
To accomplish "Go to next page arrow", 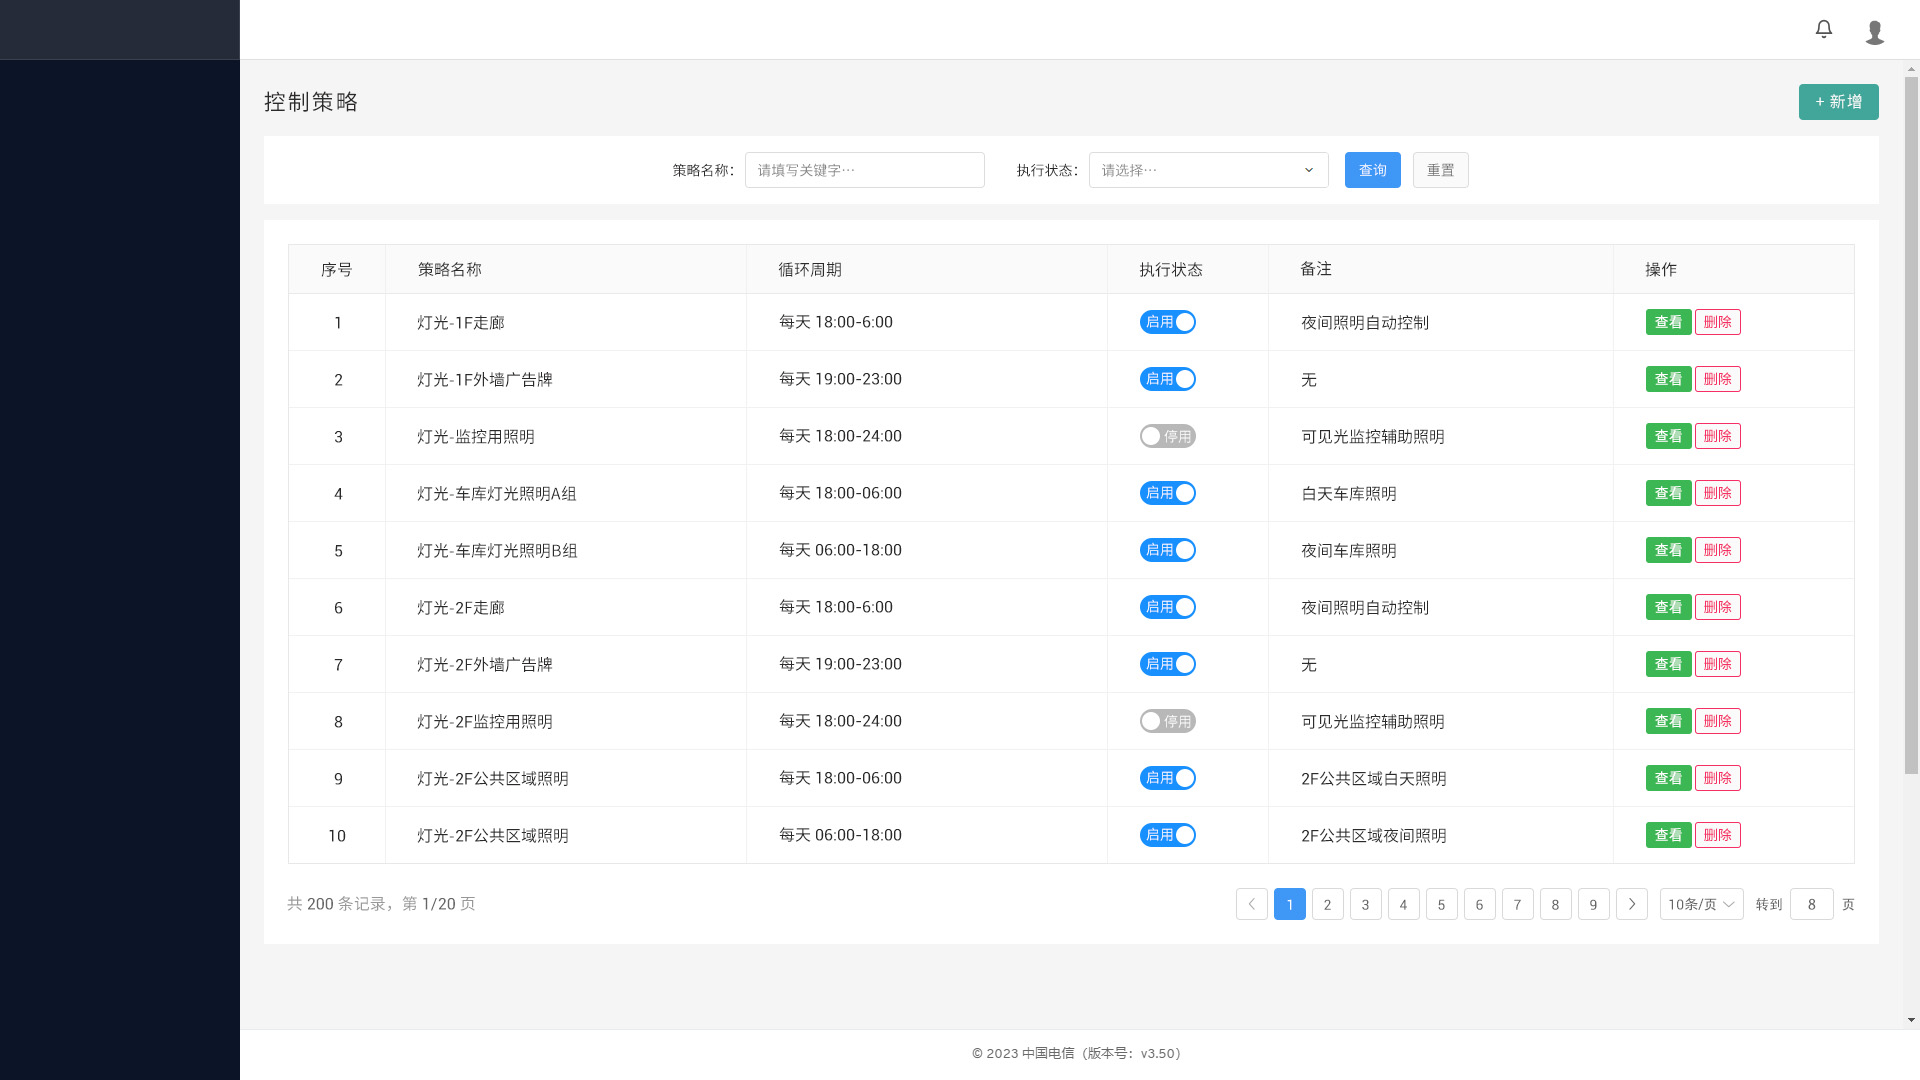I will point(1631,904).
